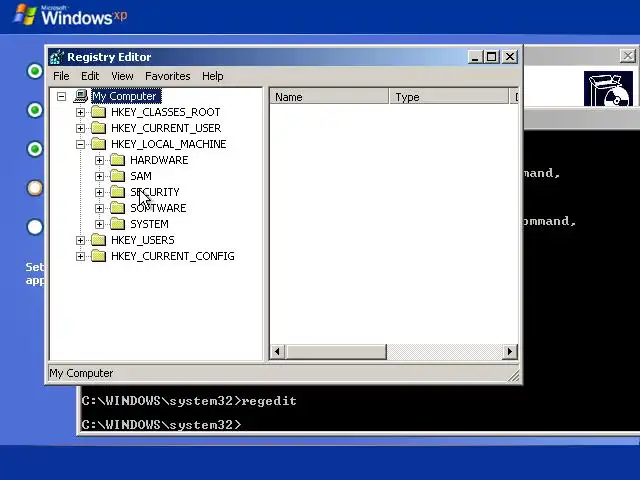640x480 pixels.
Task: Expand the SAM subkey
Action: pos(99,176)
